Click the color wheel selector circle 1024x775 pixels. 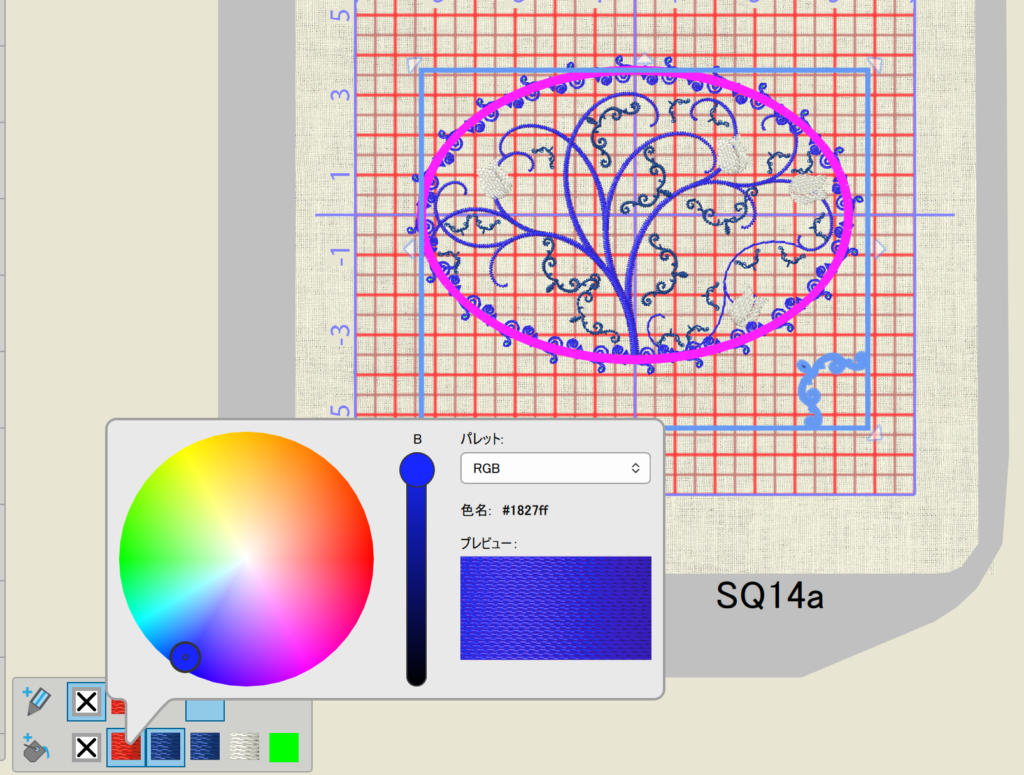pos(185,657)
